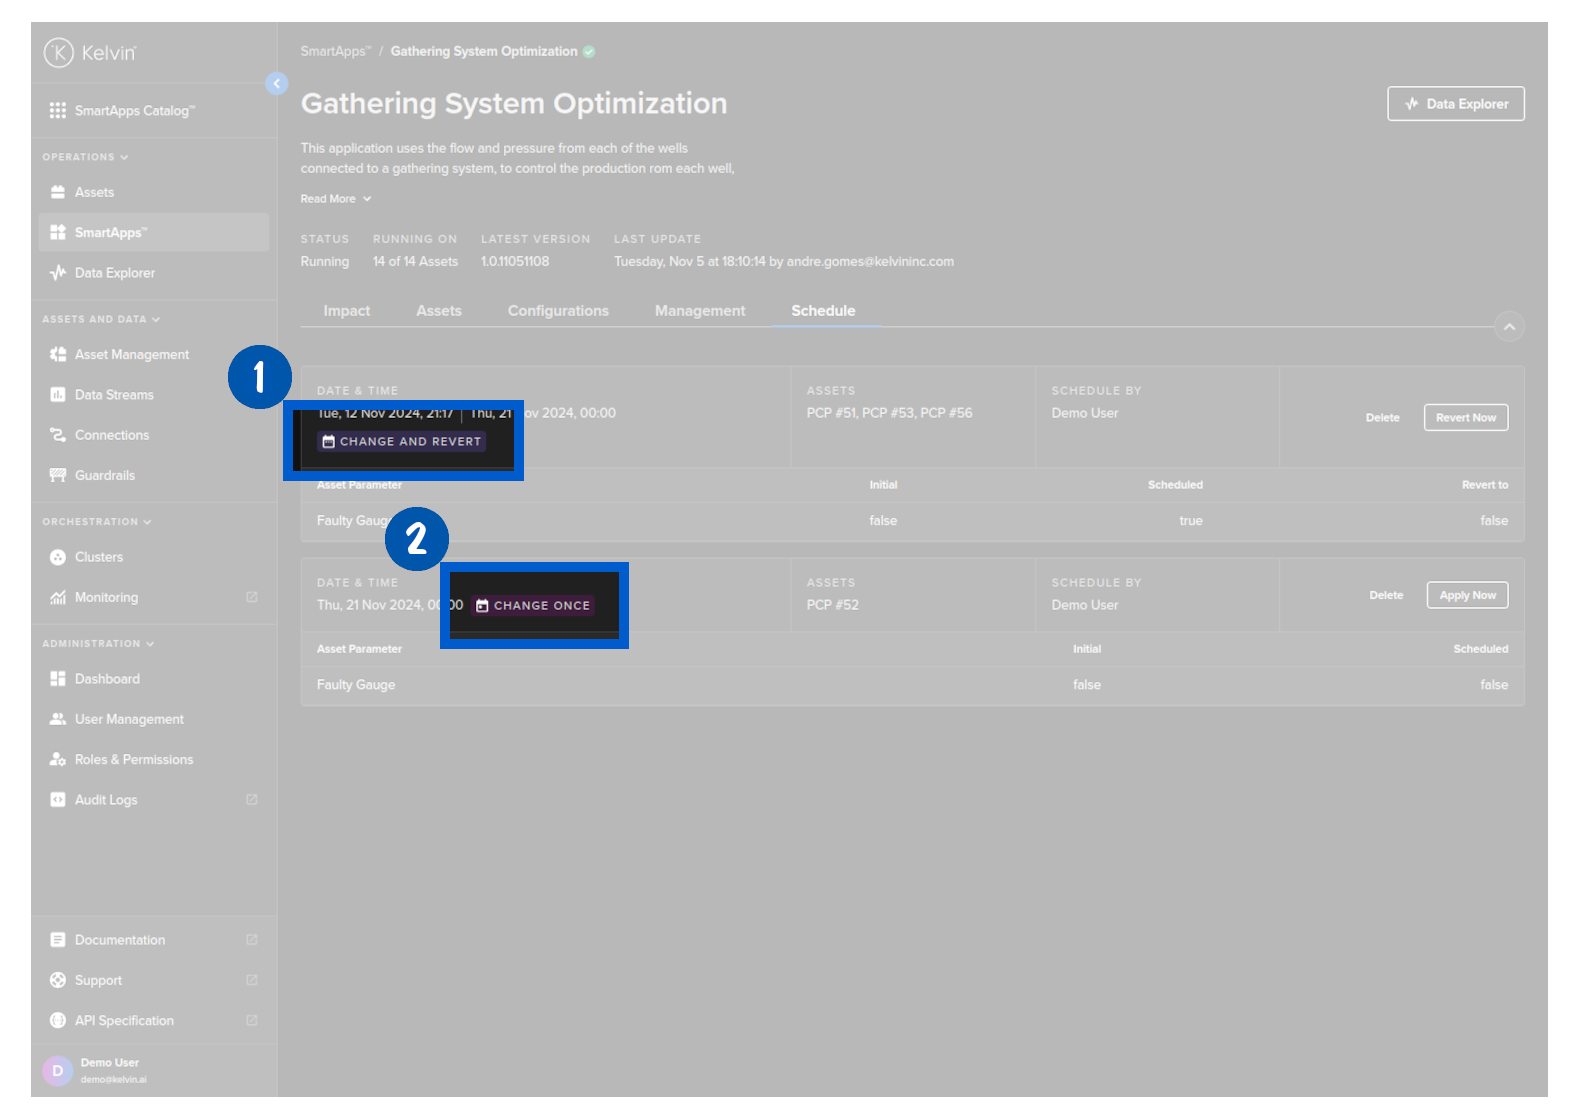Screen dimensions: 1580x1120
Task: Open Demo User profile avatar
Action: pos(58,1070)
